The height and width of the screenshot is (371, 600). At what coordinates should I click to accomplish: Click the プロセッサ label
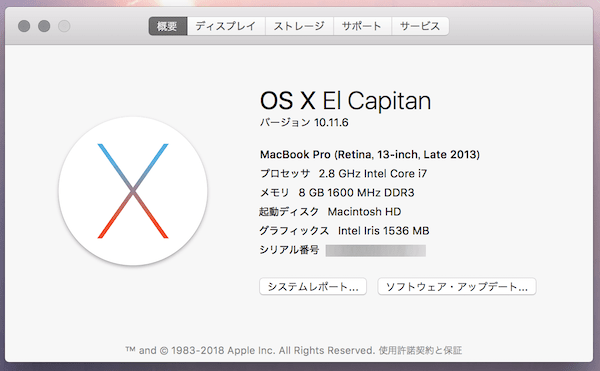pos(285,174)
